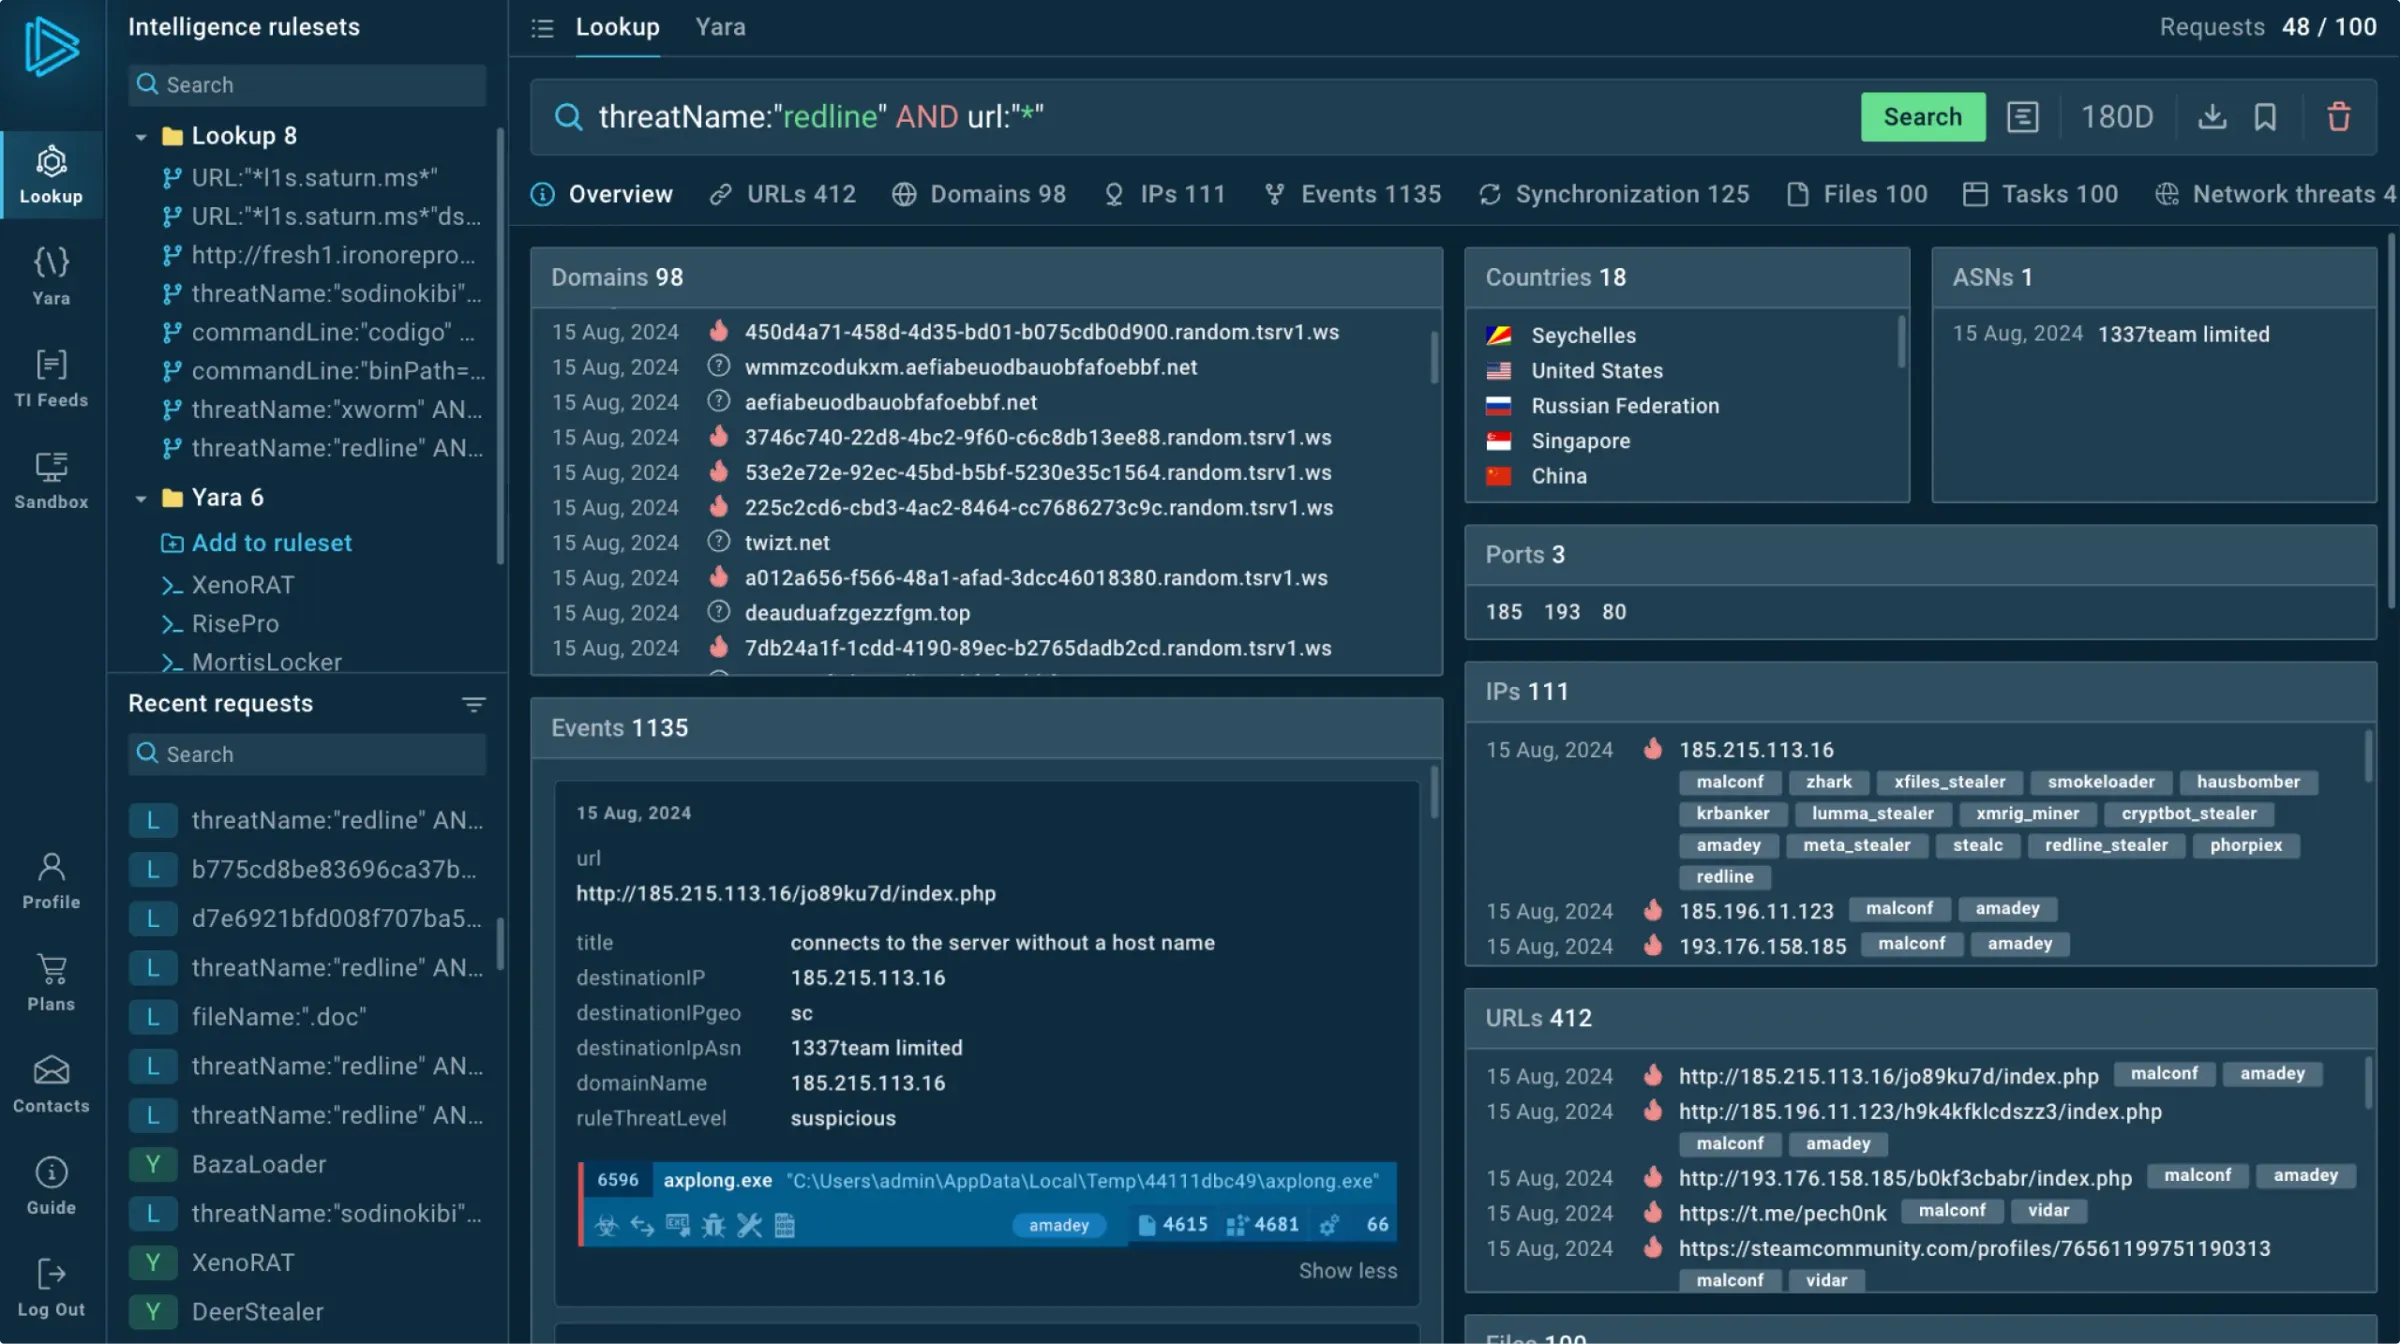Select the XenoRAT Yara rule in tree
2400x1344 pixels.
(242, 585)
